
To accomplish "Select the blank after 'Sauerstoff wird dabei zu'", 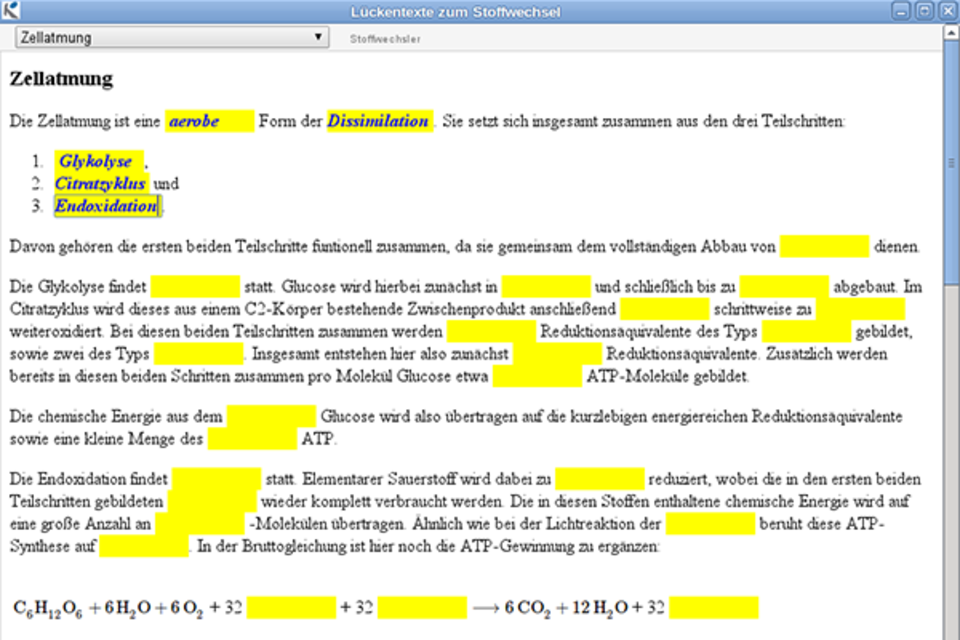I will pos(600,479).
